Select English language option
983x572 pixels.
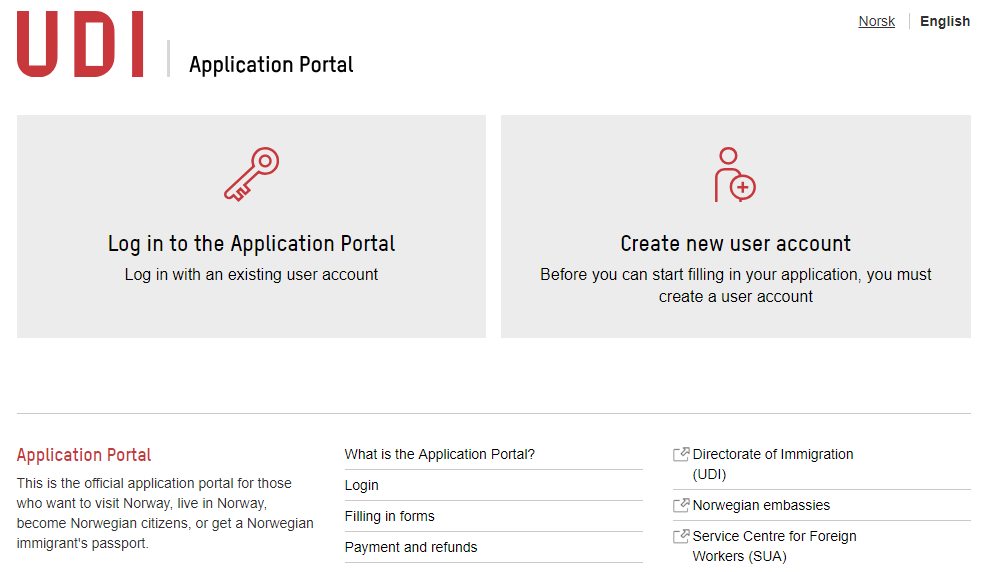click(945, 21)
